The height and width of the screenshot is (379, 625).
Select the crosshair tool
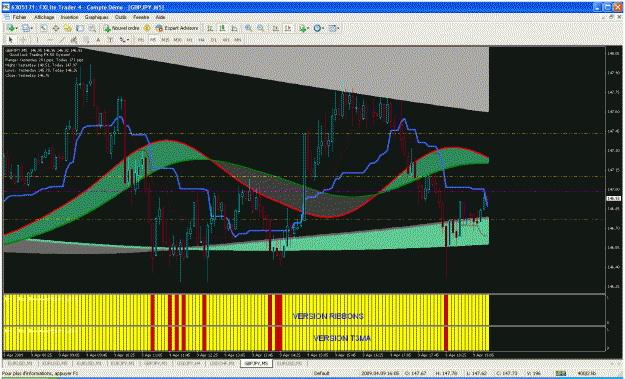pyautogui.click(x=23, y=40)
